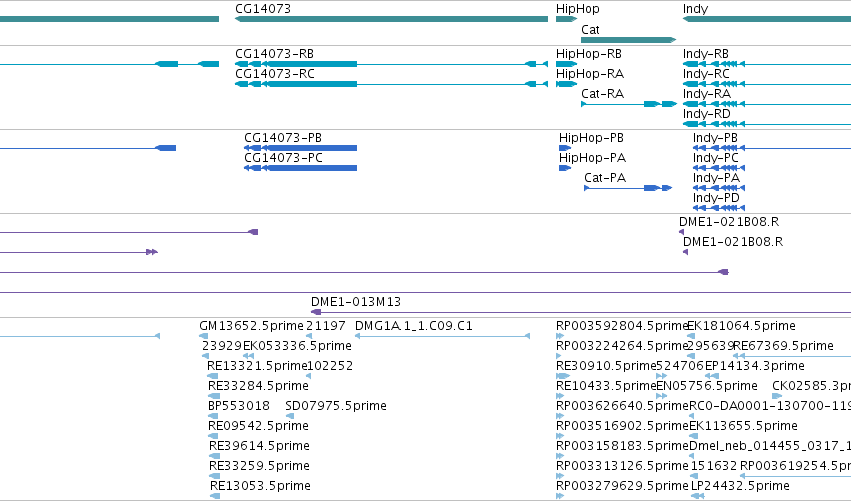
Task: Select the CK02585.3prime EST glyph
Action: pos(777,396)
